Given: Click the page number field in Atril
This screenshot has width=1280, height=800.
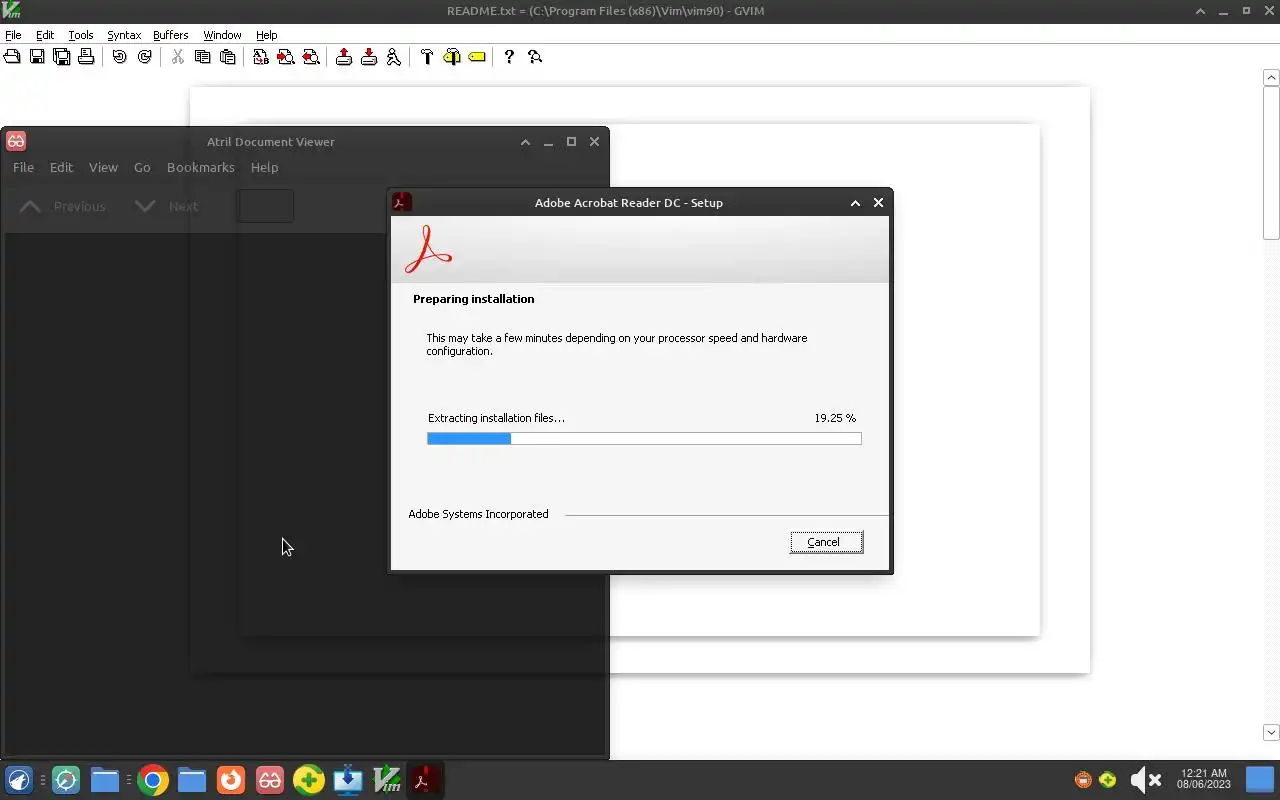Looking at the screenshot, I should coord(265,206).
